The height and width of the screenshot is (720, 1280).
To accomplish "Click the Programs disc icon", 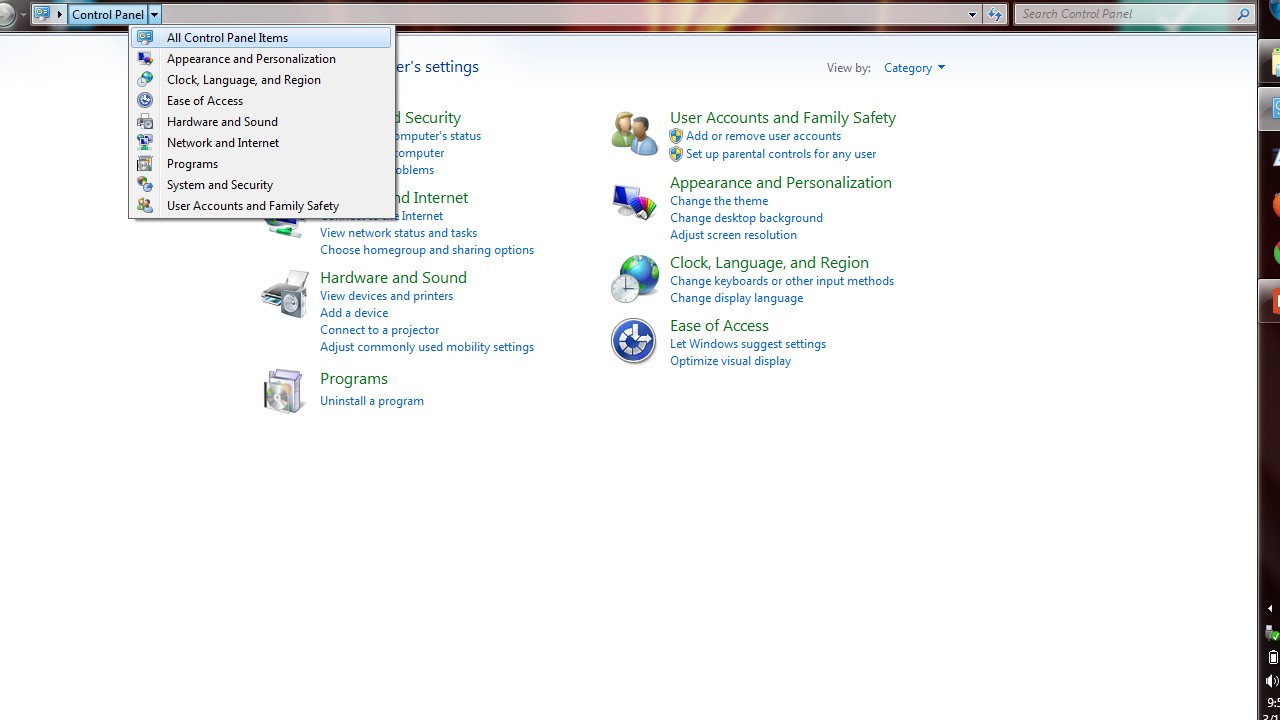I will click(284, 390).
